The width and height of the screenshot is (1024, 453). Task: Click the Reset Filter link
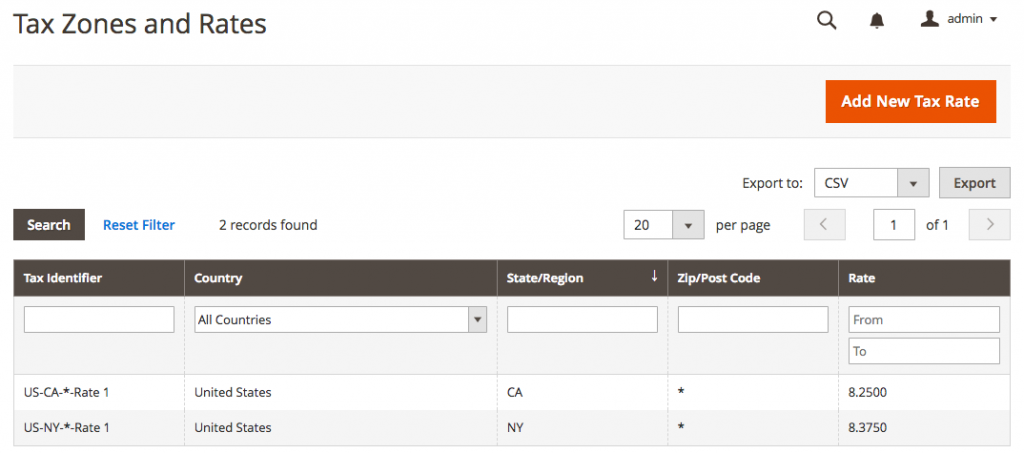pos(139,225)
